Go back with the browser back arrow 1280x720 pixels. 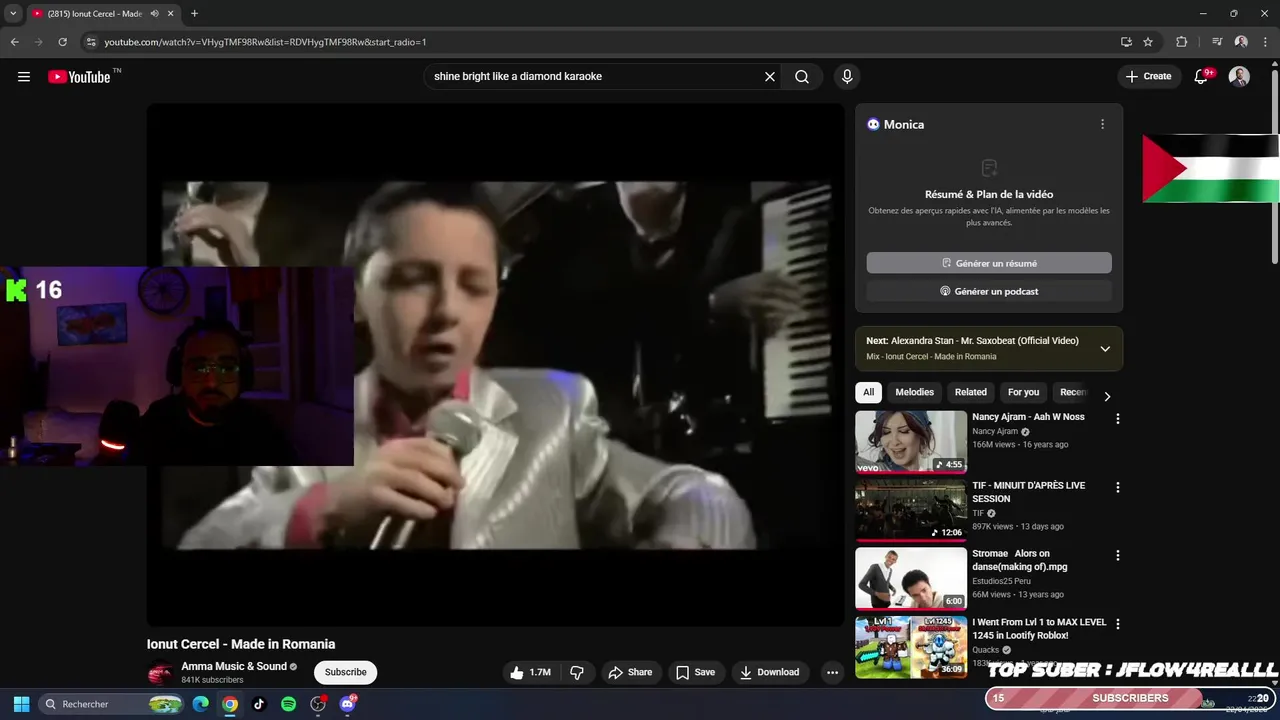coord(14,42)
